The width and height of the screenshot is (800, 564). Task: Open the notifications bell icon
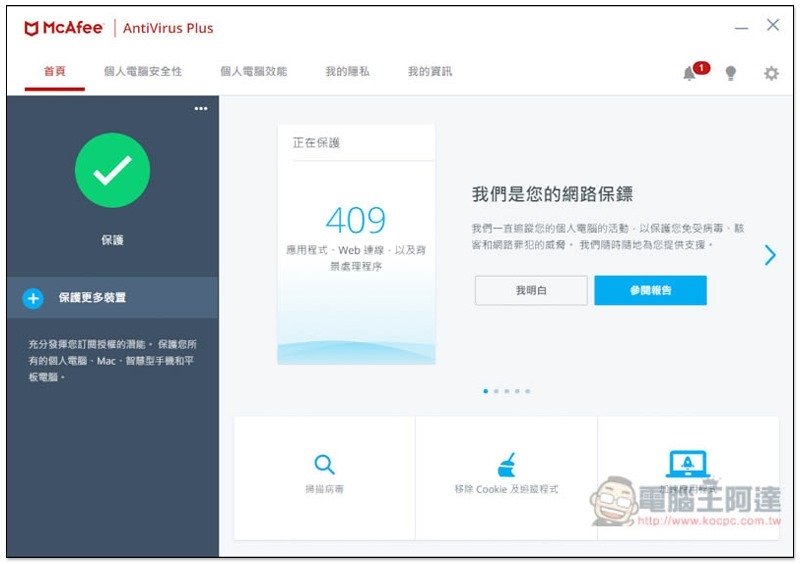pos(689,73)
